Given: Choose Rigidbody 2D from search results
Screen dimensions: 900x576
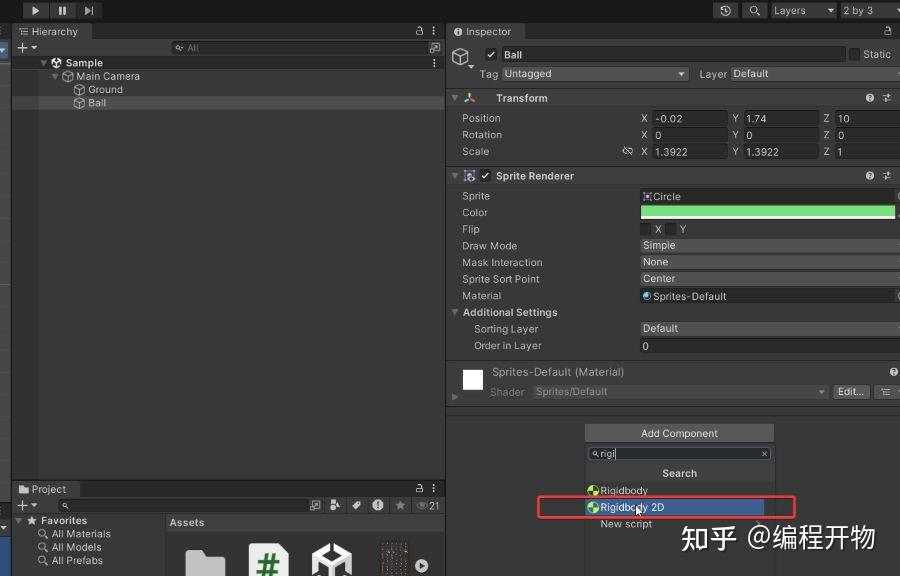Looking at the screenshot, I should pos(674,507).
